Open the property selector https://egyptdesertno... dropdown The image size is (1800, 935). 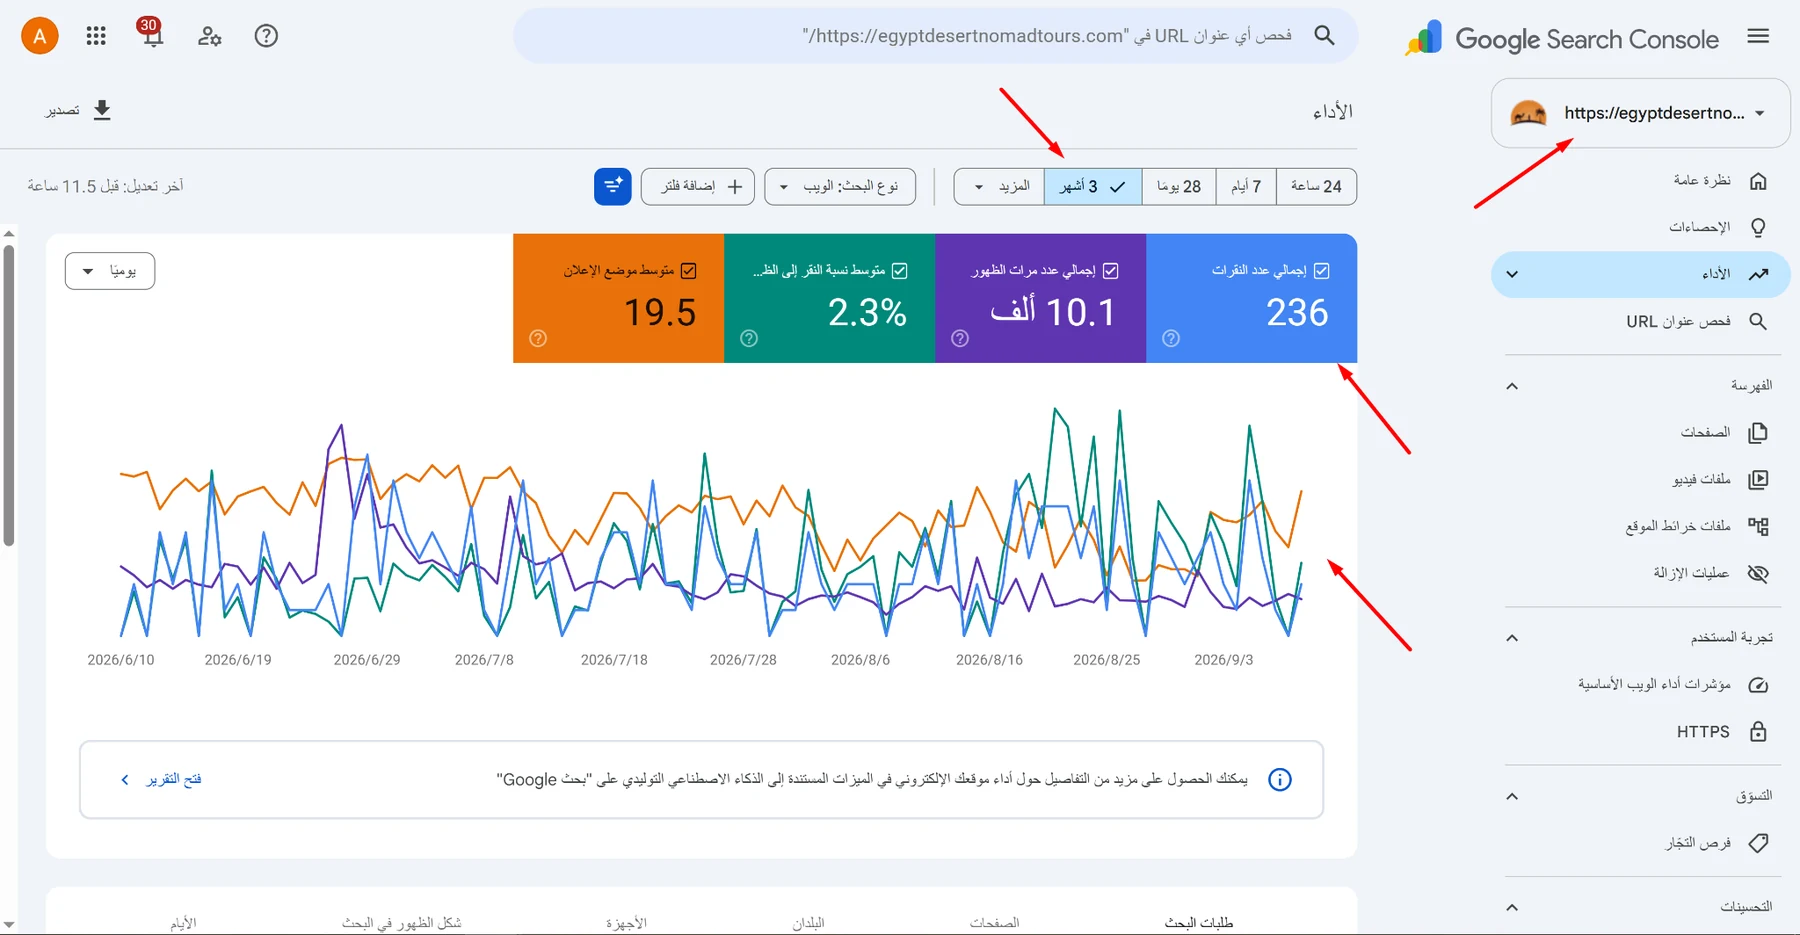pyautogui.click(x=1640, y=113)
